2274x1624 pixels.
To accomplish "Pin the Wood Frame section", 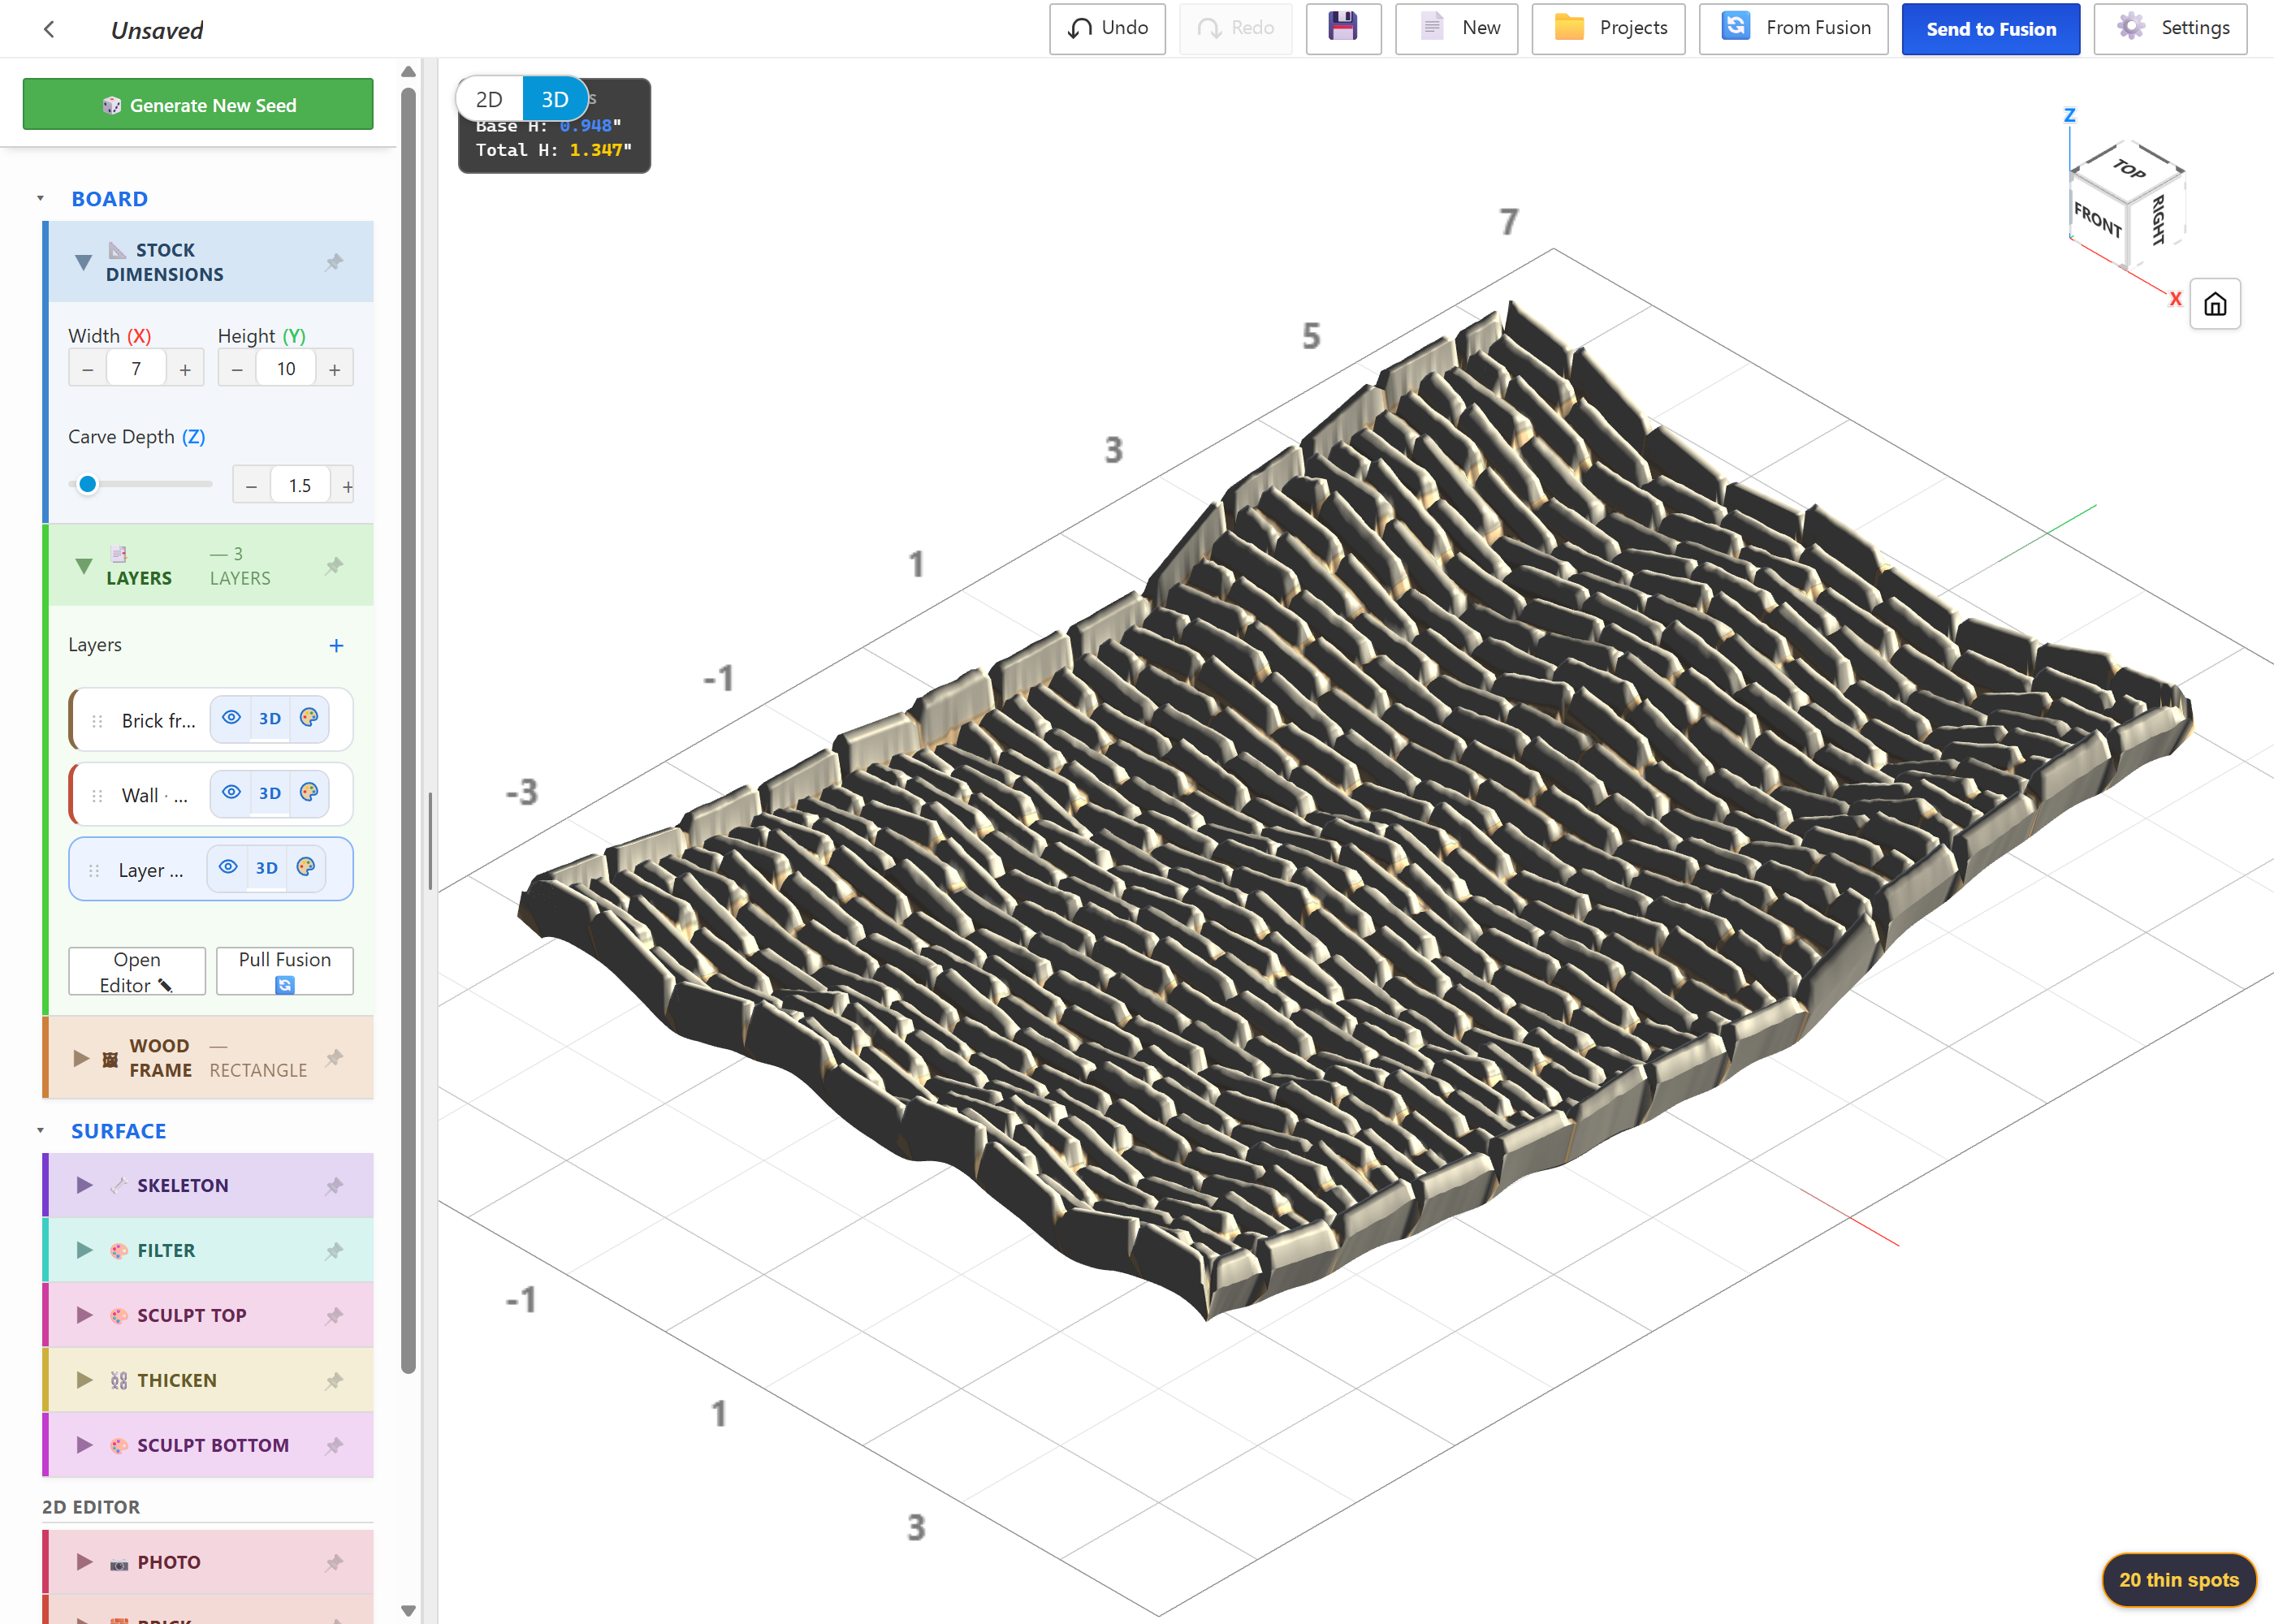I will click(x=334, y=1058).
